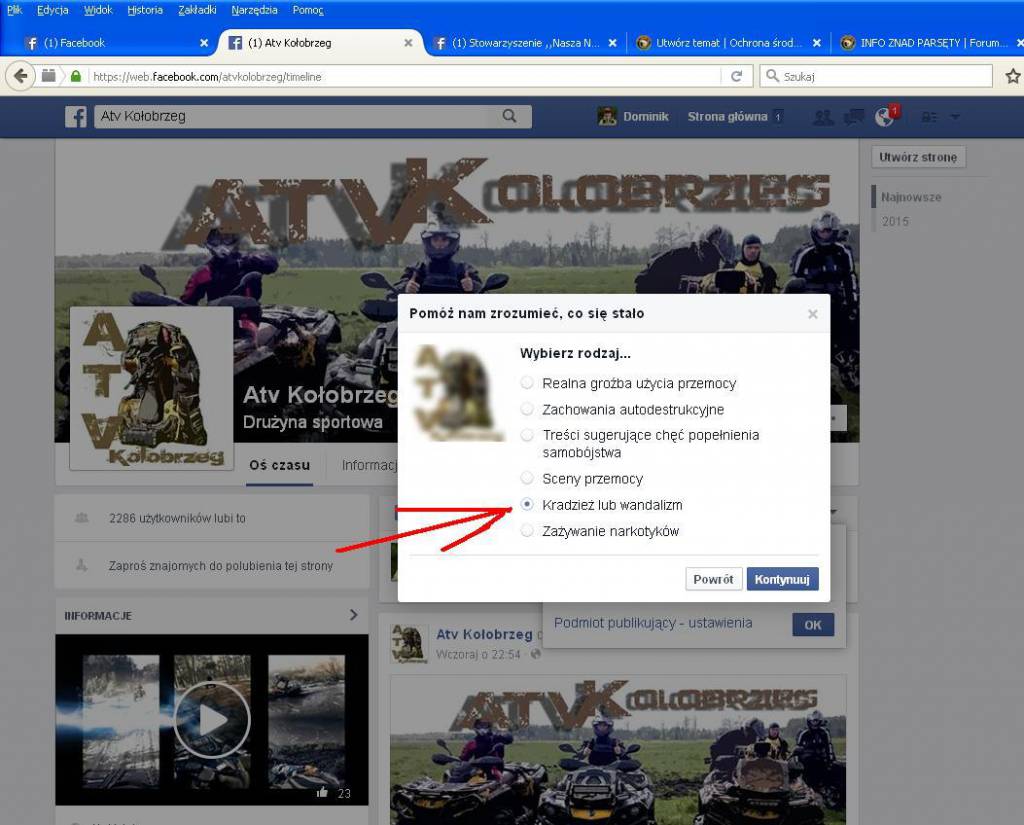The image size is (1024, 825).
Task: Close the Atv Kołobrzeg browser tab
Action: (408, 43)
